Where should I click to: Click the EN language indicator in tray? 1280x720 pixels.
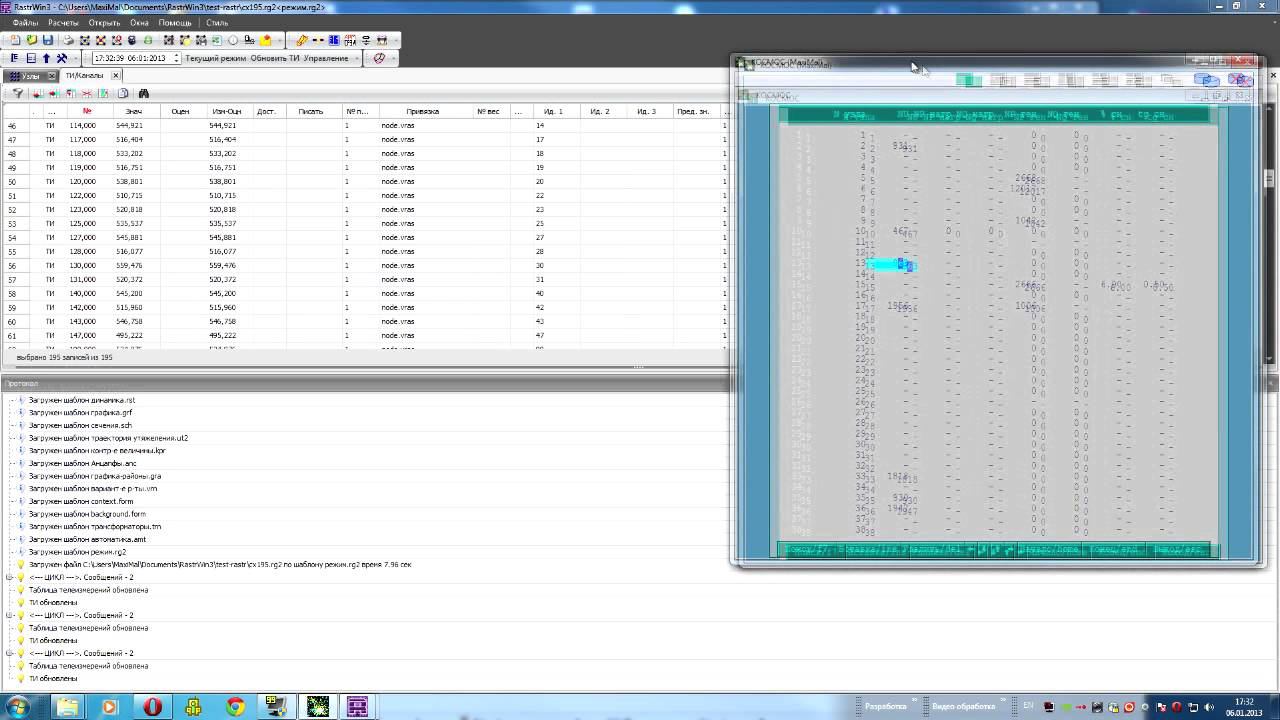(x=1028, y=706)
